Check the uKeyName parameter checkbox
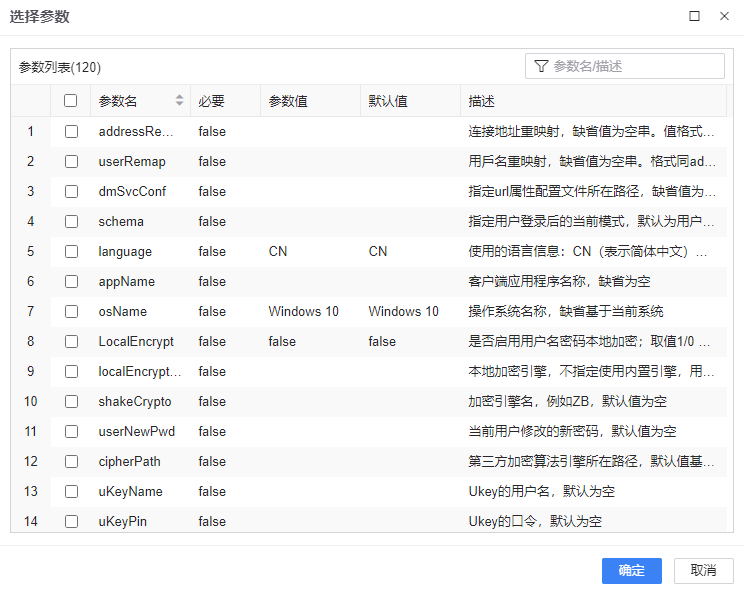The image size is (744, 590). click(71, 491)
